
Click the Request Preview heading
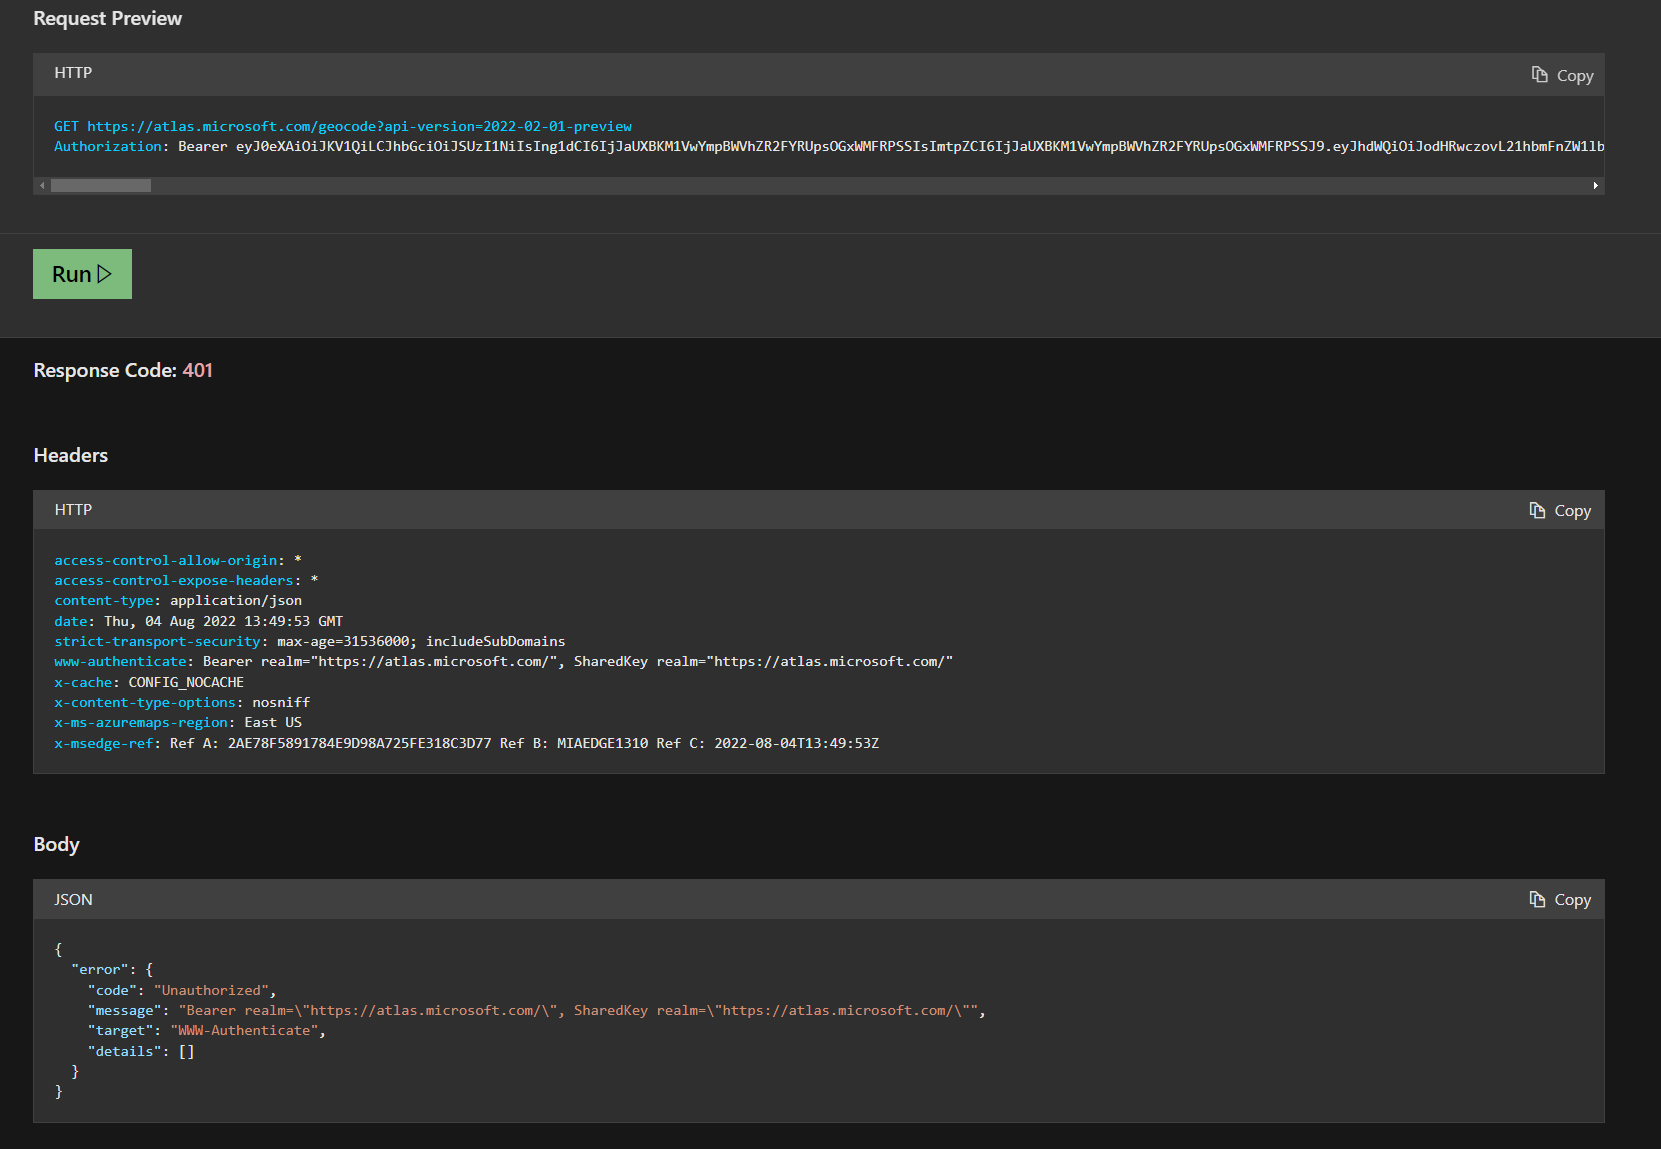pos(108,18)
